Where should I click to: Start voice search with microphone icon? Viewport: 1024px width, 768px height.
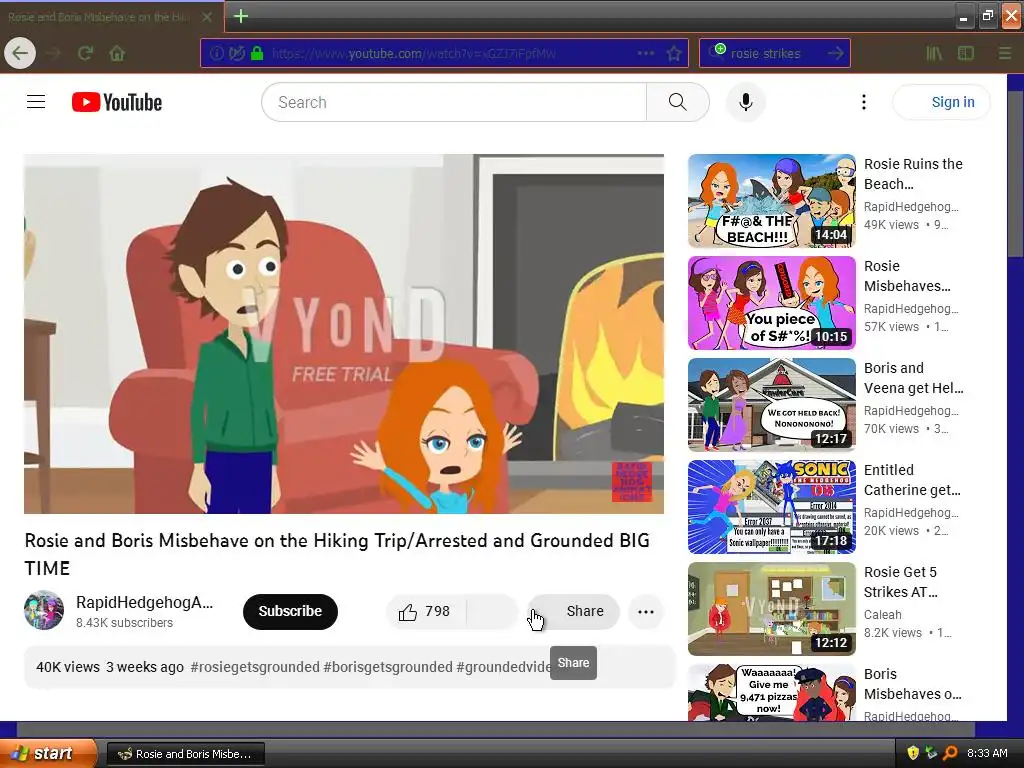[746, 102]
